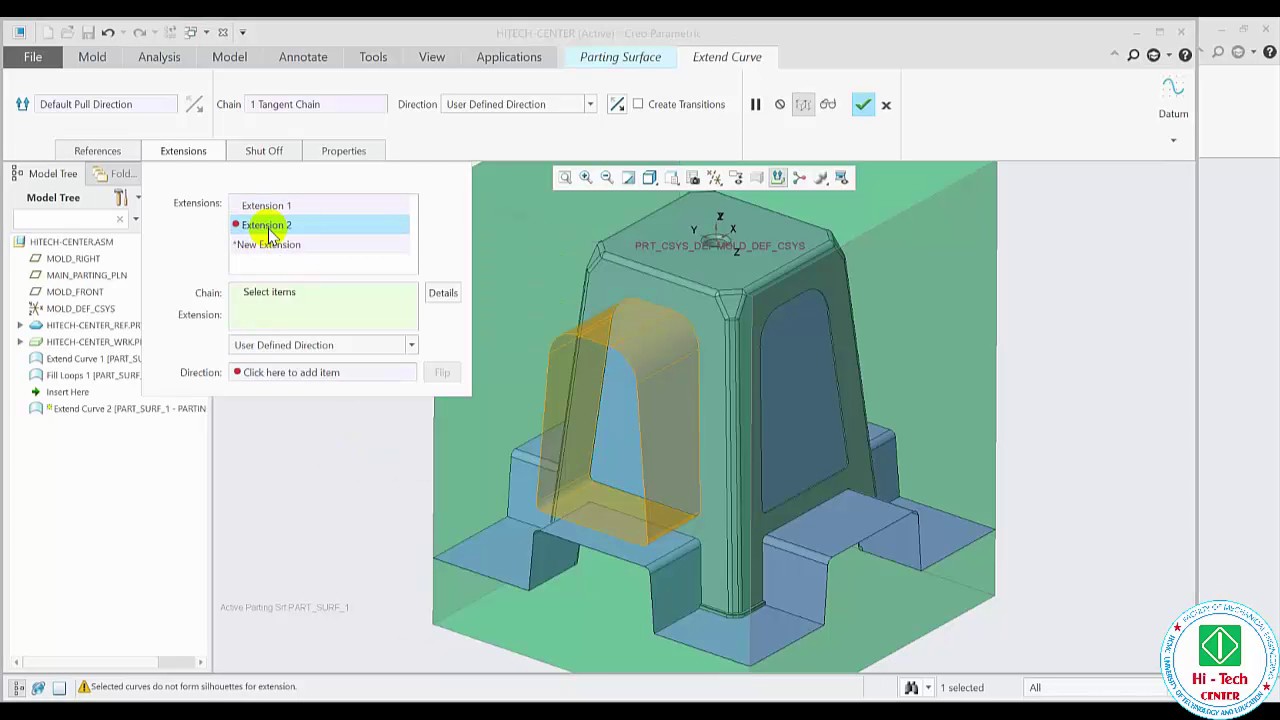Toggle the glasses verify preview icon
This screenshot has width=1280, height=720.
click(x=828, y=104)
